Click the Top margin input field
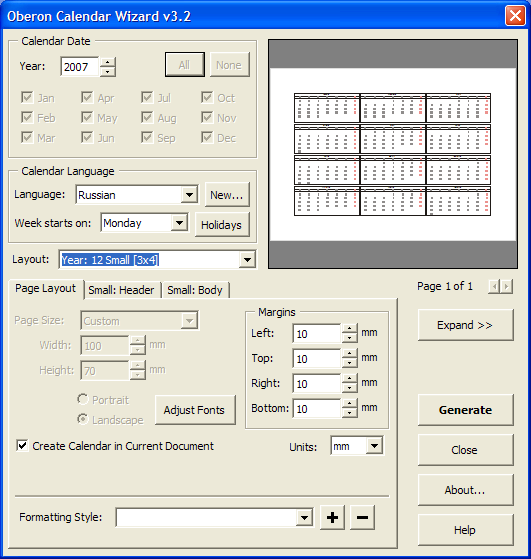Viewport: 531px width, 559px height. coord(317,358)
